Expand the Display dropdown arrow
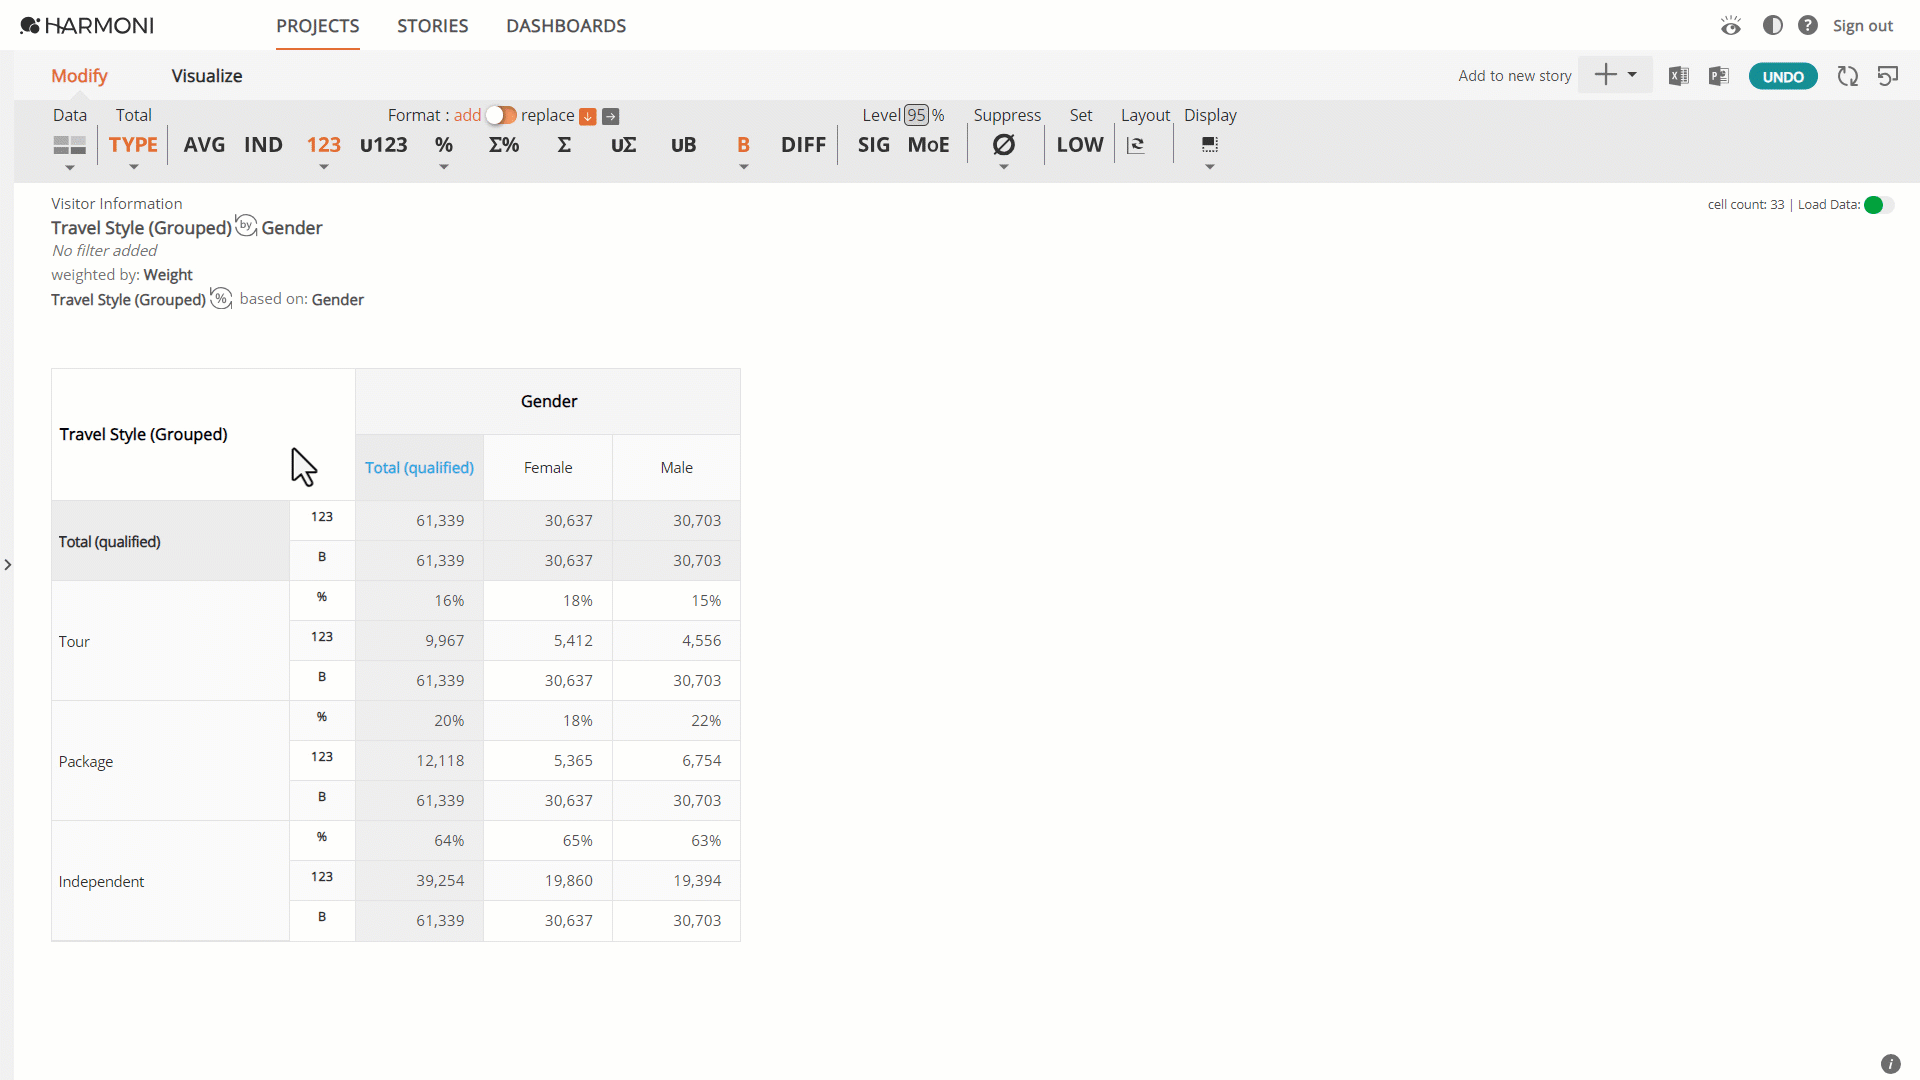This screenshot has width=1920, height=1080. tap(1210, 168)
